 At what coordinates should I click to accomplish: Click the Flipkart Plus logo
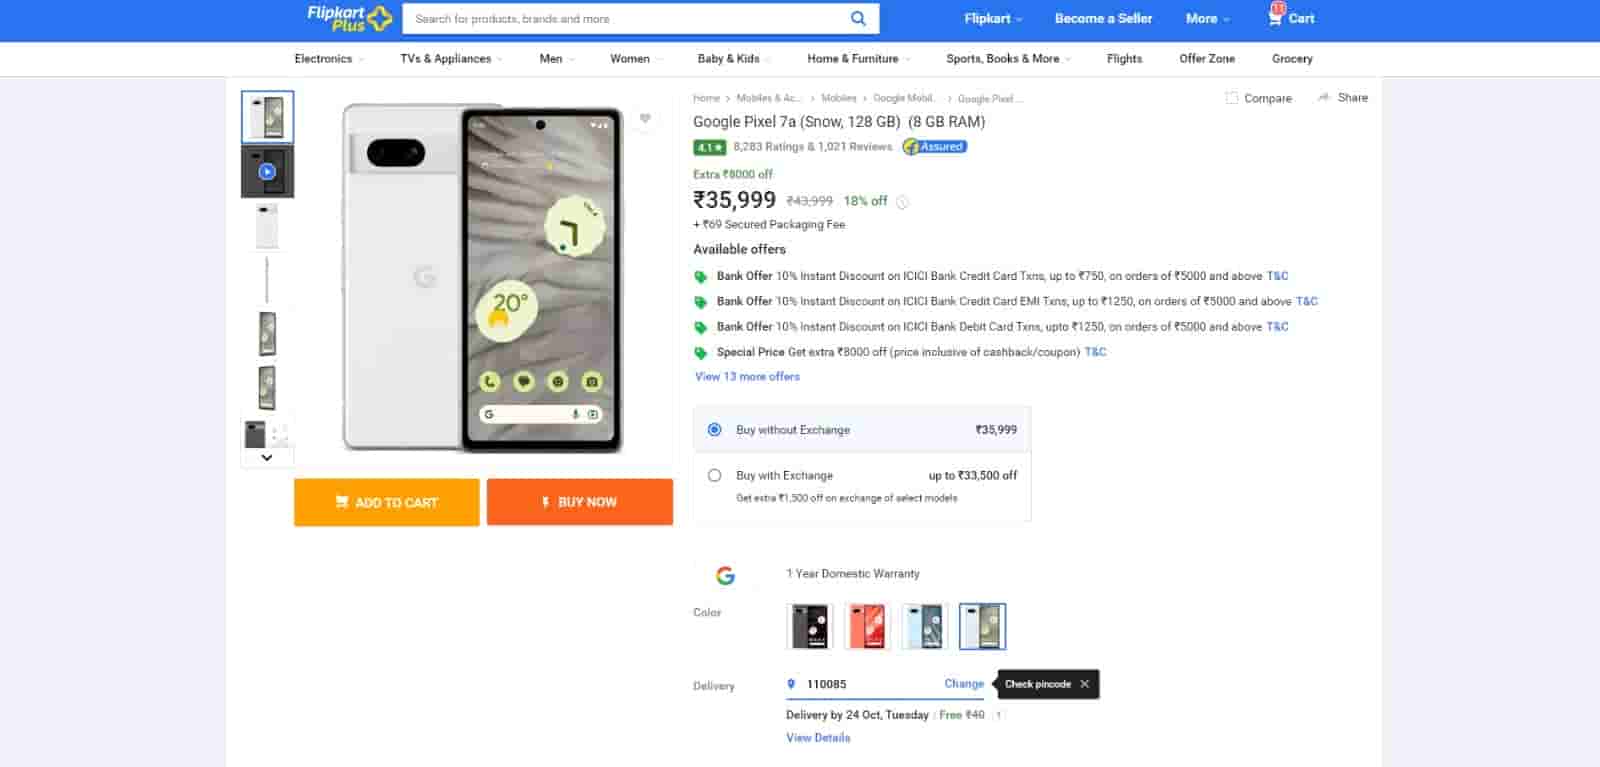(348, 18)
